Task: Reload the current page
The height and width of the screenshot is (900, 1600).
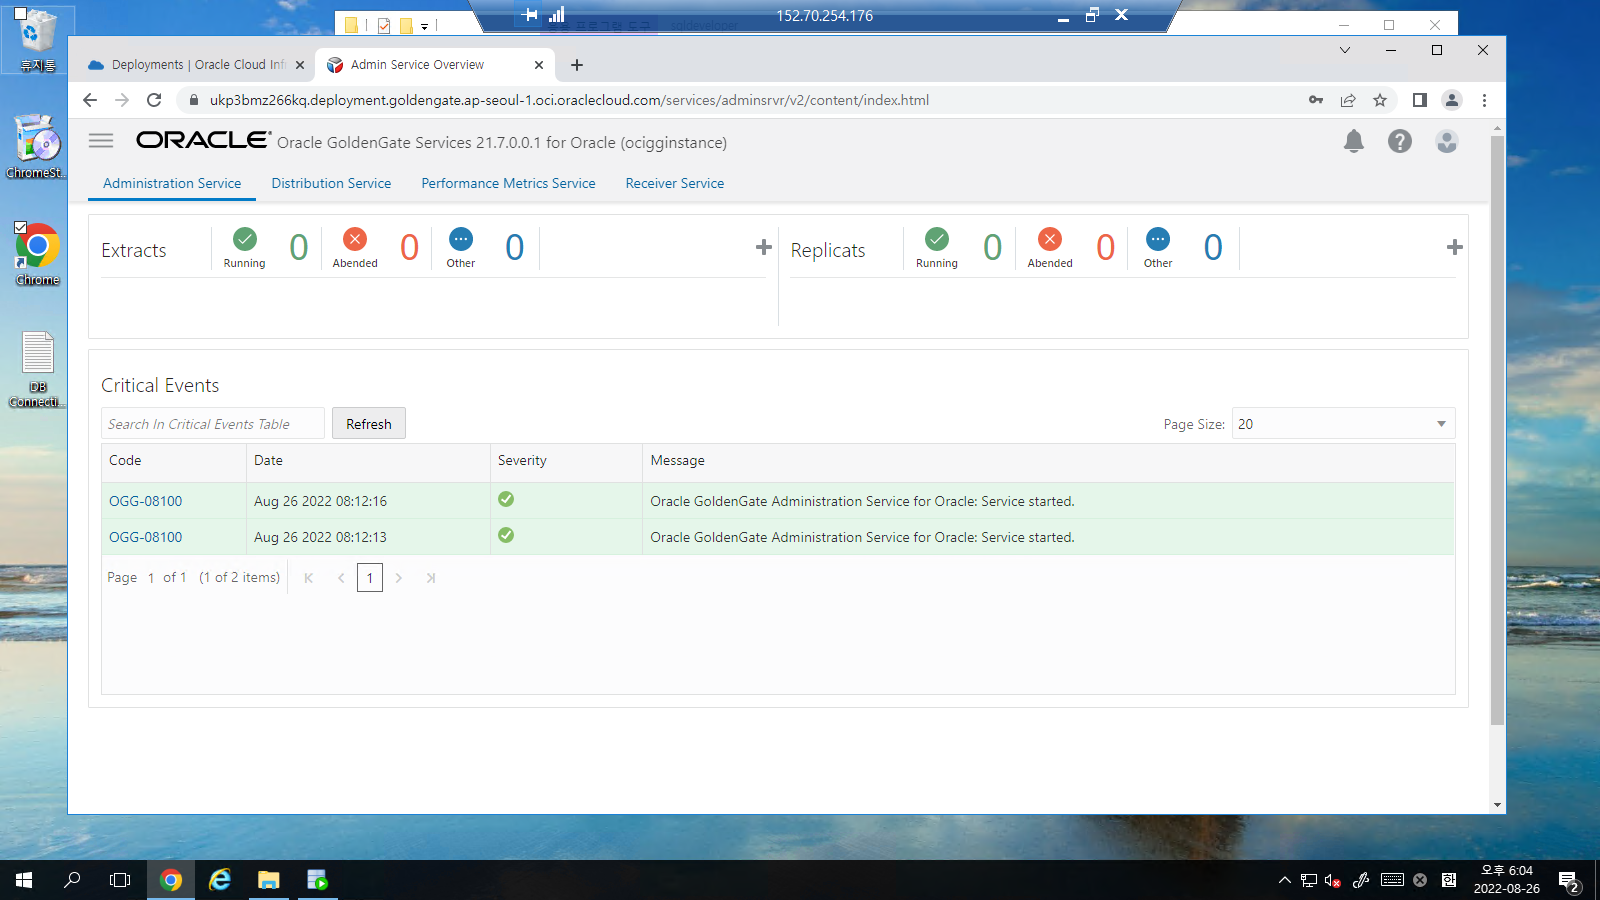Action: point(154,100)
